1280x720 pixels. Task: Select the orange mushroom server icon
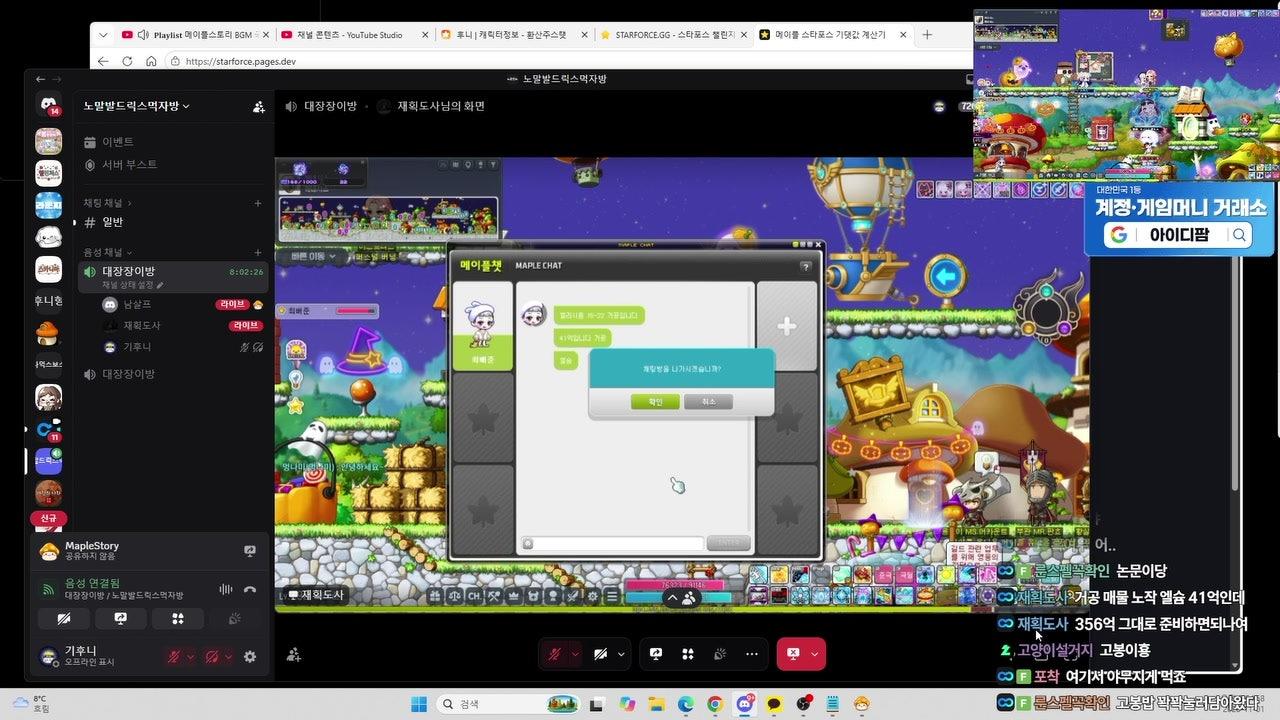pyautogui.click(x=48, y=333)
